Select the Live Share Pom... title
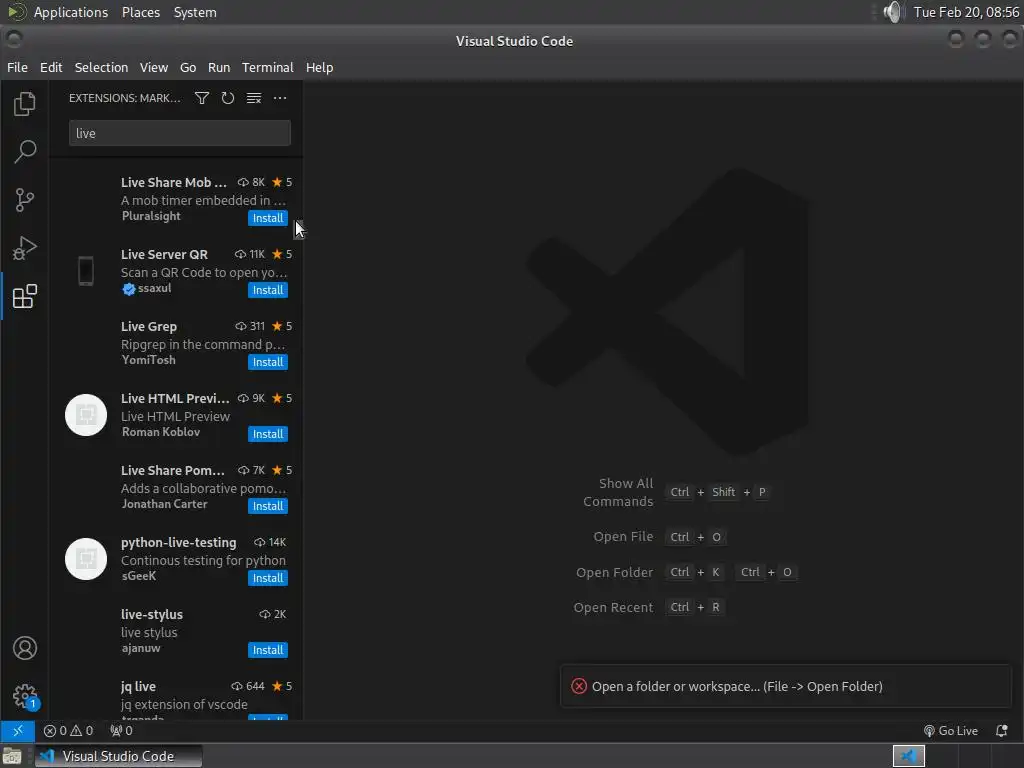Image resolution: width=1024 pixels, height=768 pixels. [172, 470]
